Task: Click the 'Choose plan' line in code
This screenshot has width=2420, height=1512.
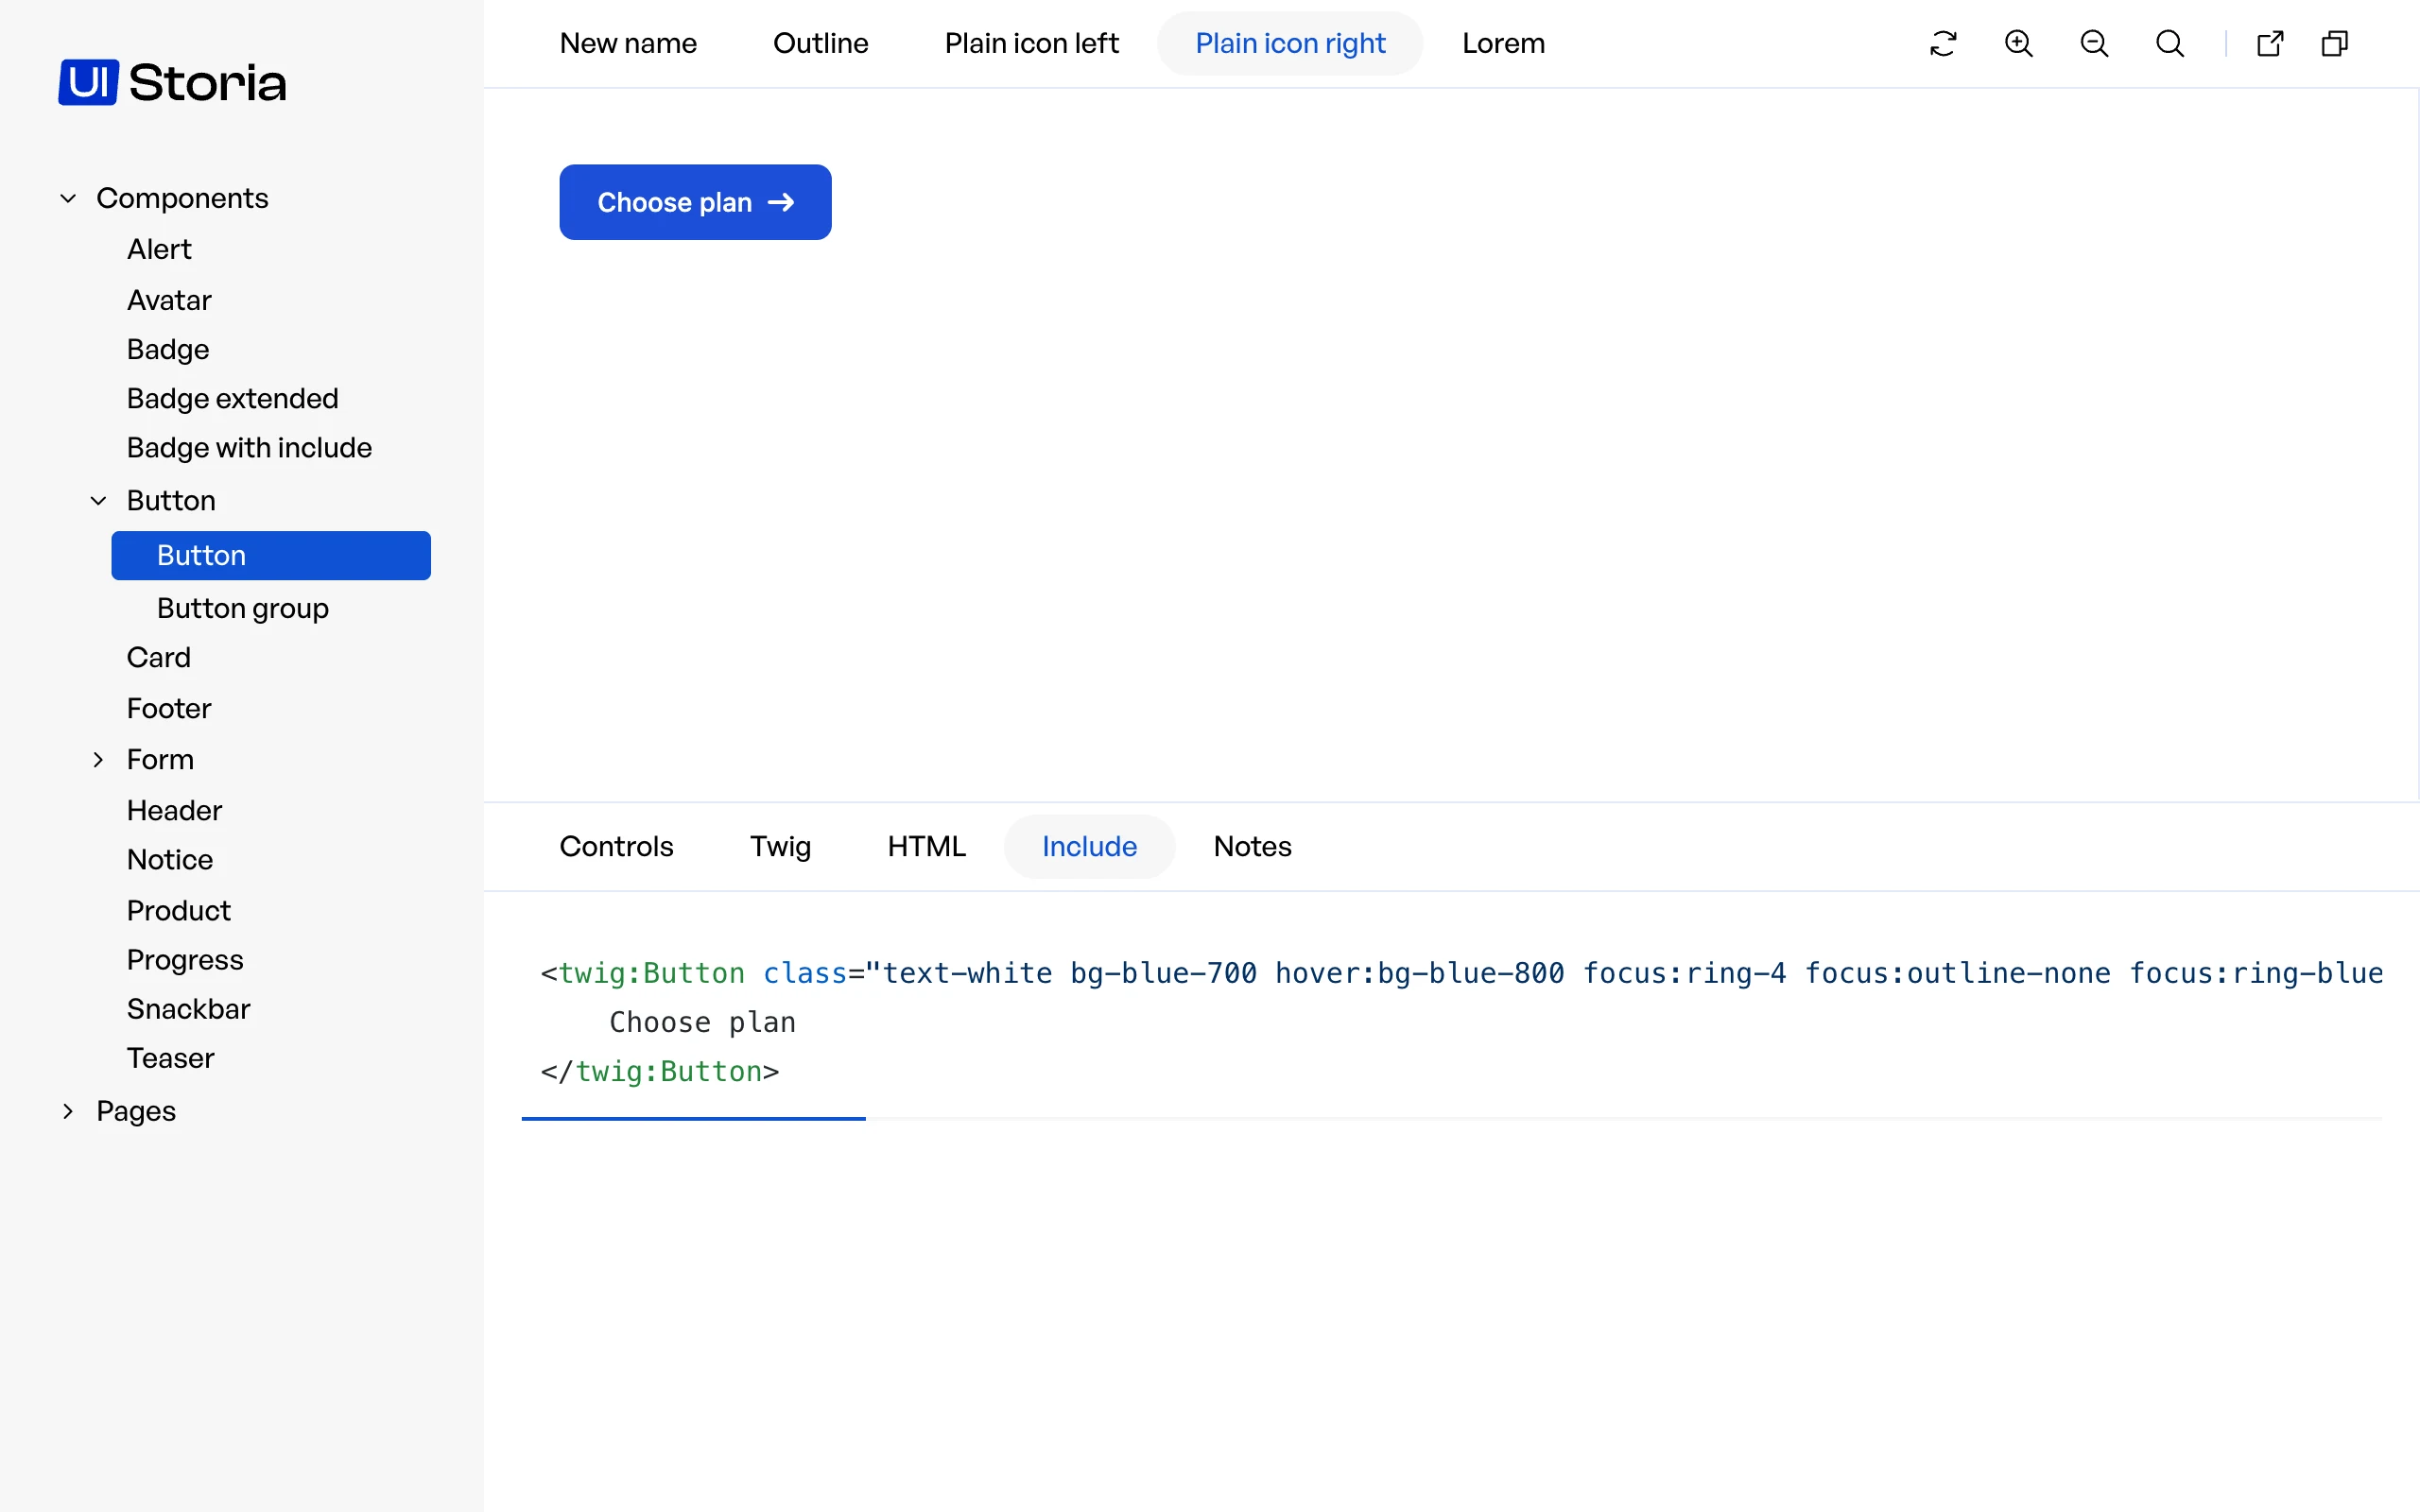Action: [x=702, y=1022]
